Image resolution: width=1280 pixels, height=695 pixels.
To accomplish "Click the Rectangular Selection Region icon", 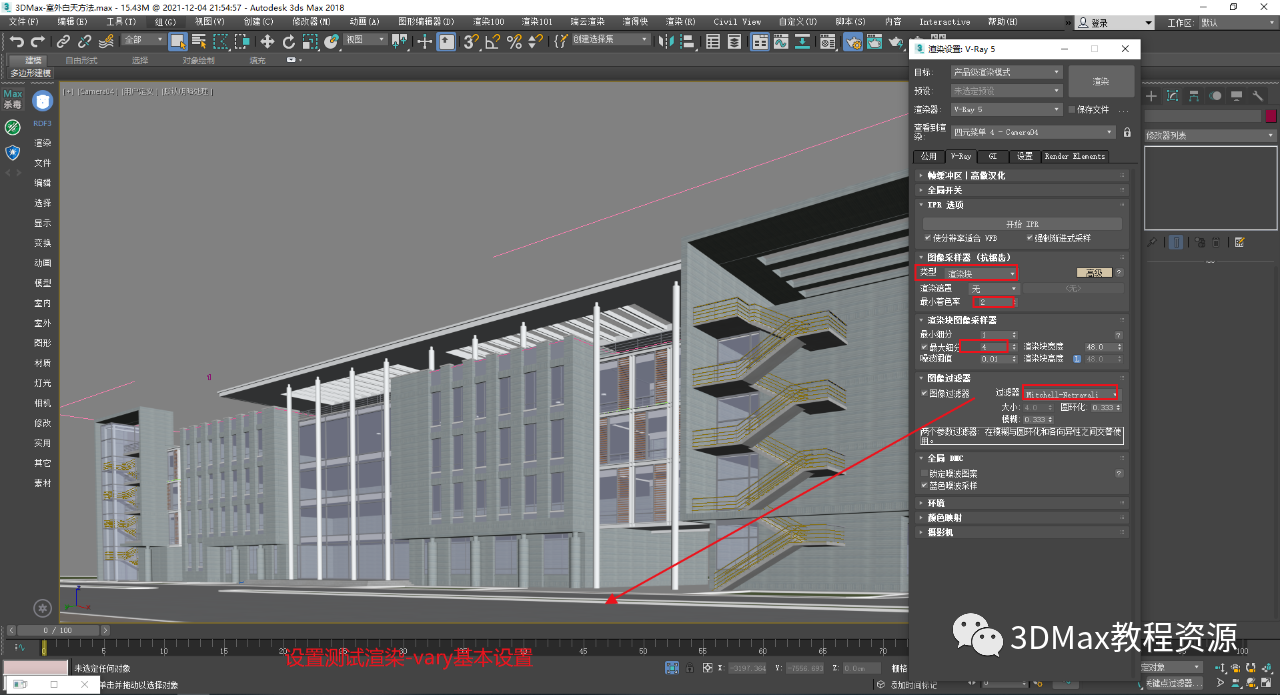I will click(220, 41).
